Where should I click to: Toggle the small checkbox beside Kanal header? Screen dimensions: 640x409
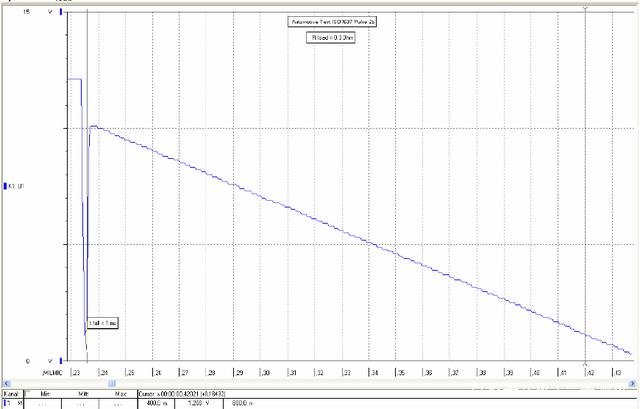click(27, 393)
